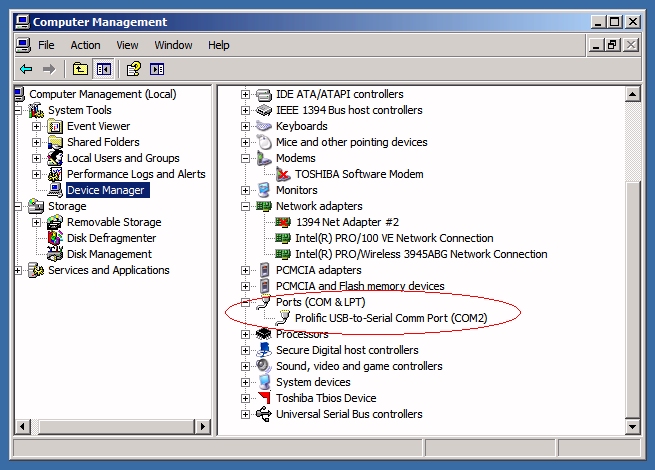Click the vertical scrollbar thumb in device list
Viewport: 655px width, 470px height.
tap(632, 299)
